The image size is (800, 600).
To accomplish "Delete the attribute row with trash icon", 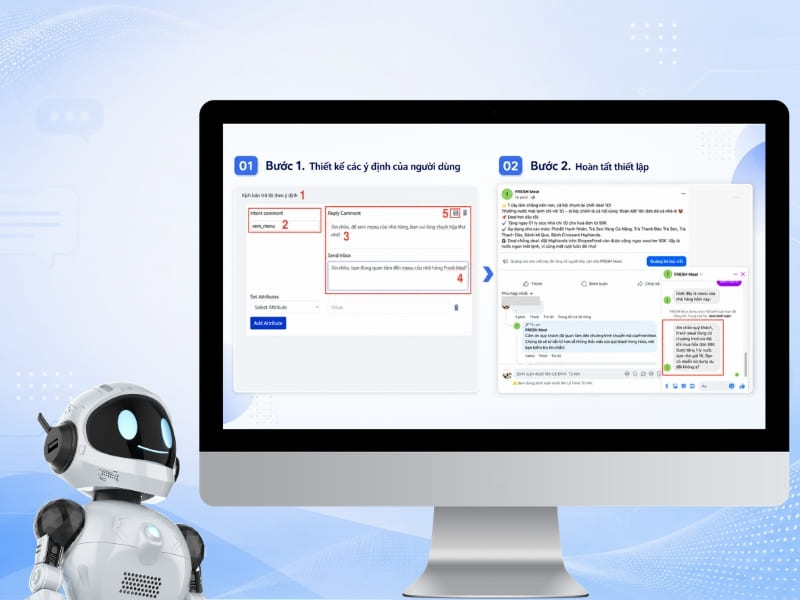I will (456, 307).
